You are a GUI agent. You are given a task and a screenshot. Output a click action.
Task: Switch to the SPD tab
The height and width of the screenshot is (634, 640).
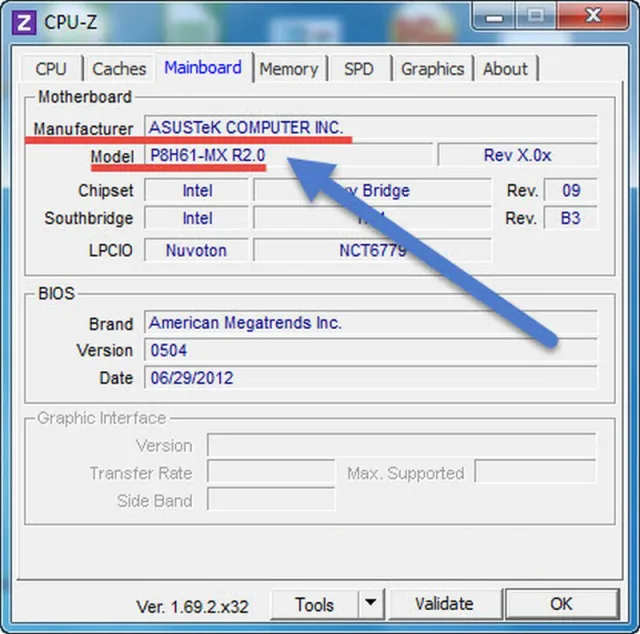pos(358,68)
